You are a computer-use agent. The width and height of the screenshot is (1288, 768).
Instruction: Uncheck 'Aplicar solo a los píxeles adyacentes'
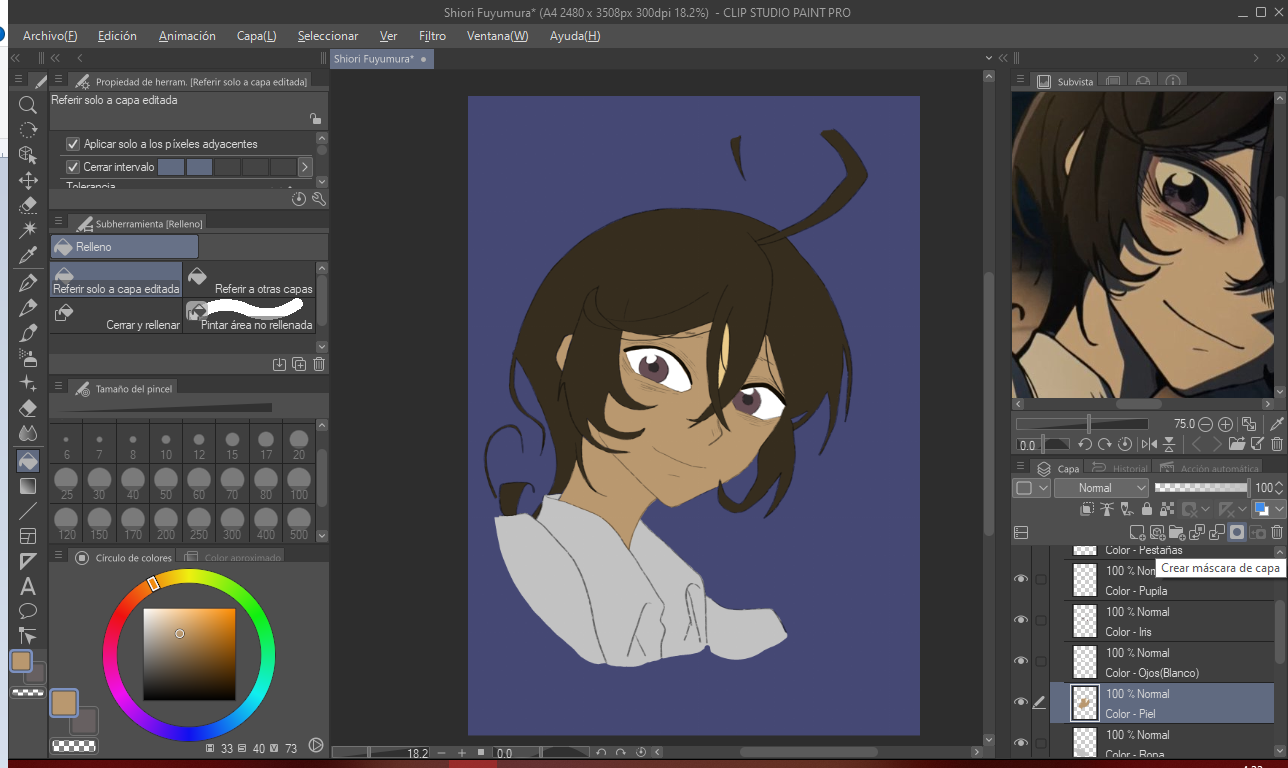(x=73, y=144)
